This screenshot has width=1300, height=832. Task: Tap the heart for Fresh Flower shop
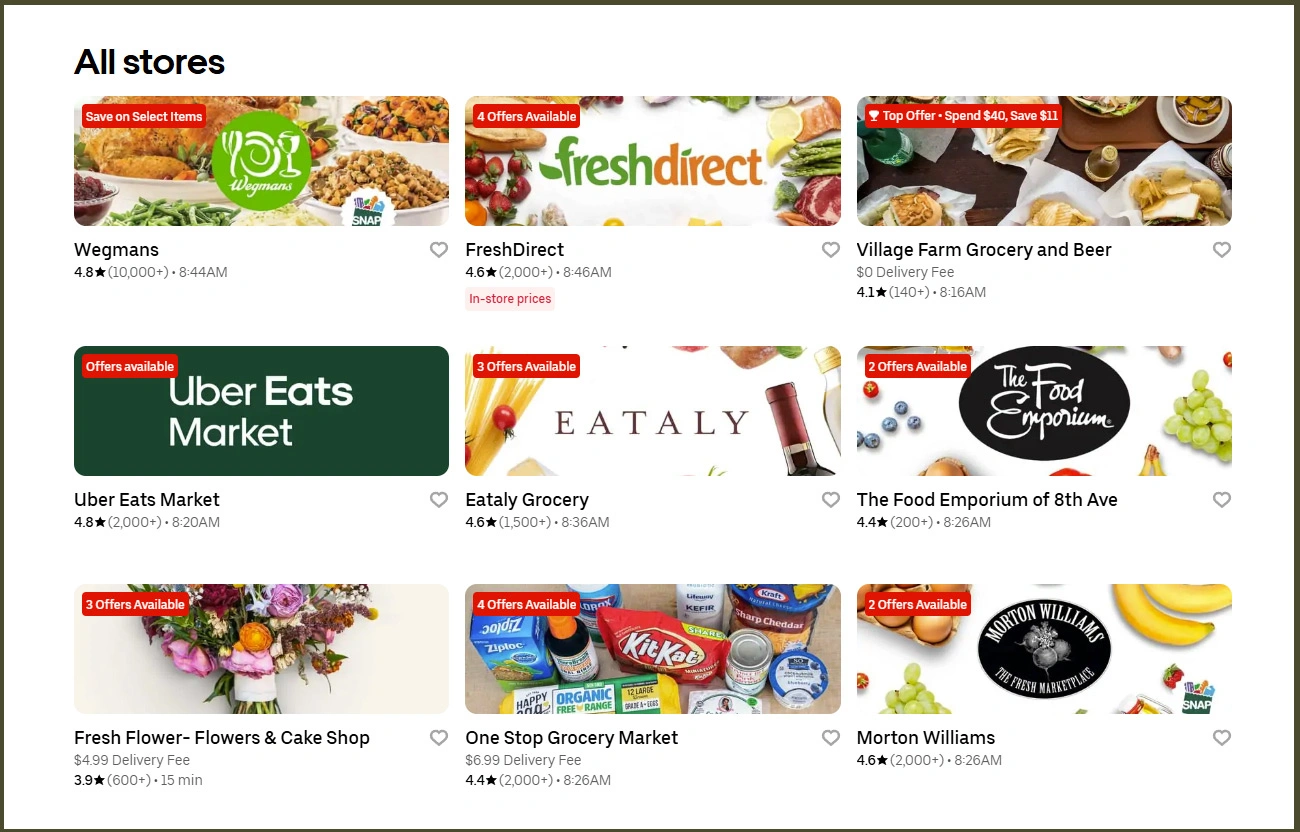(x=439, y=738)
